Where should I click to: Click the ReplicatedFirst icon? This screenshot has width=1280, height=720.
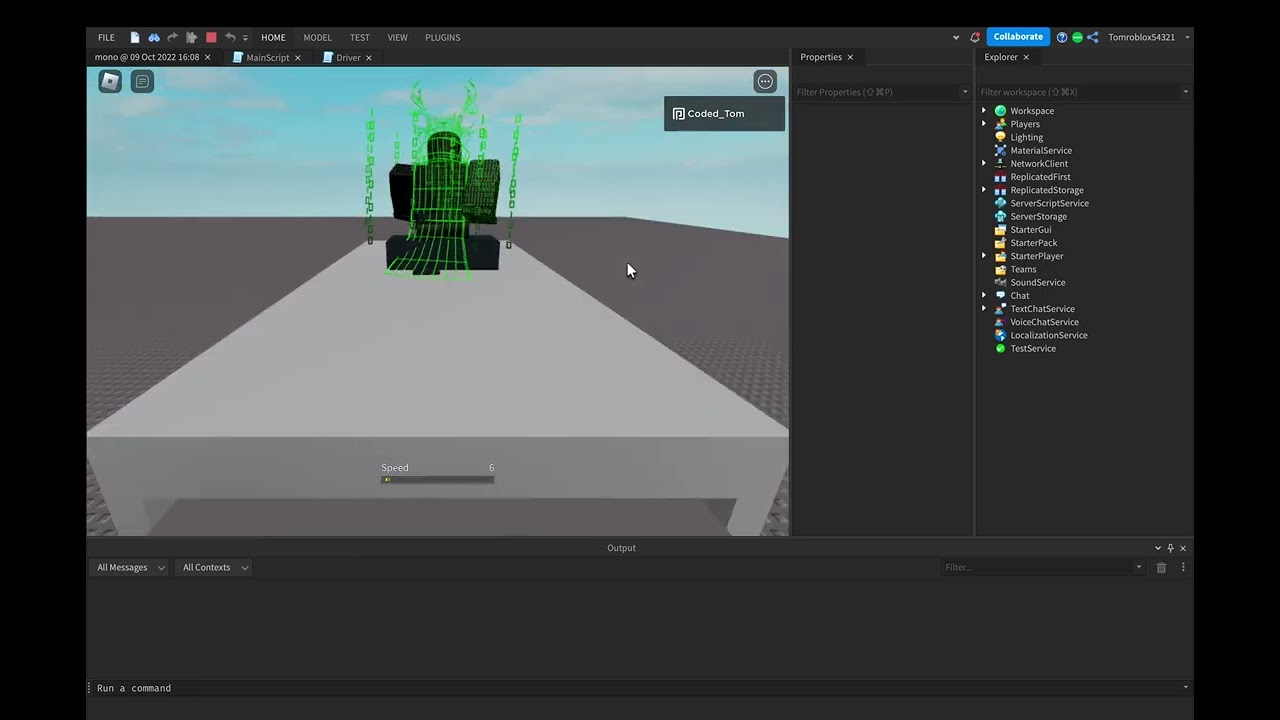pyautogui.click(x=1000, y=177)
